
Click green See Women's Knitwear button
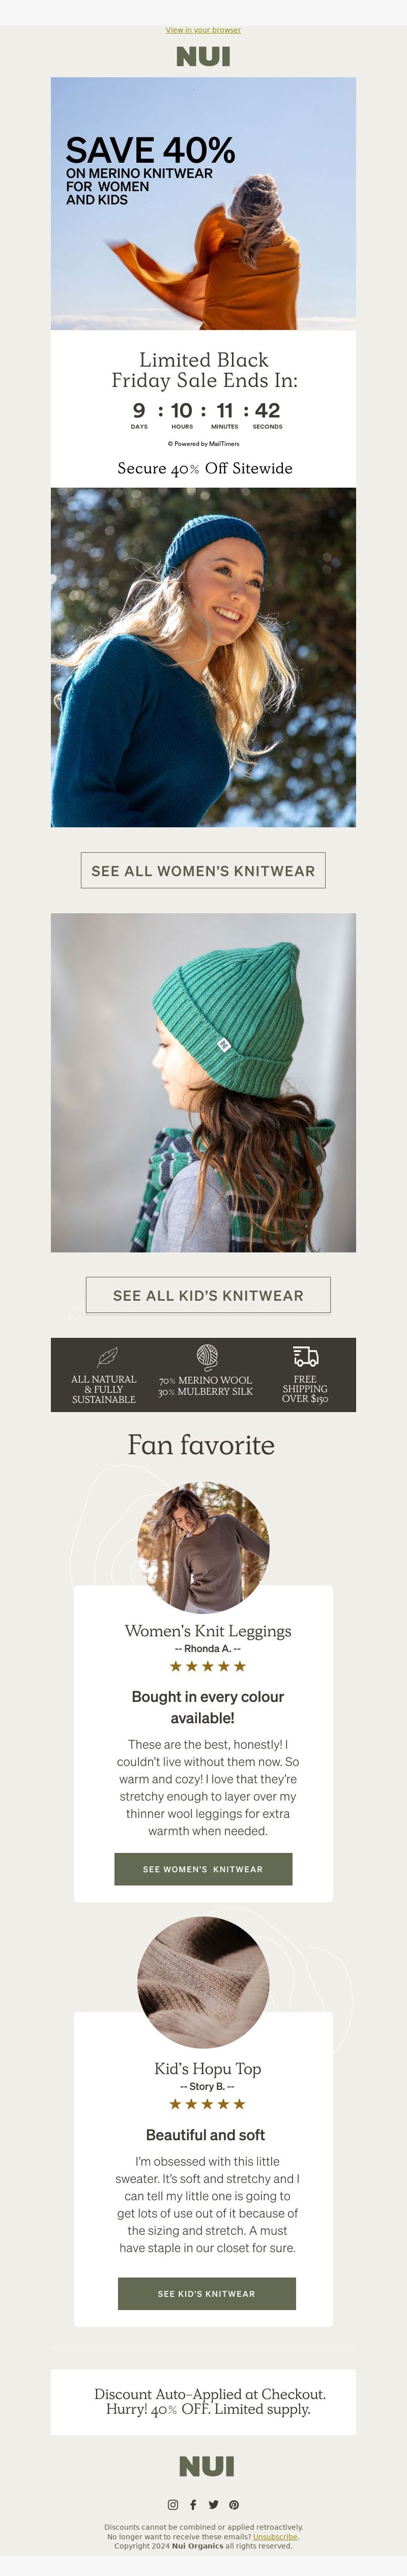click(203, 1869)
